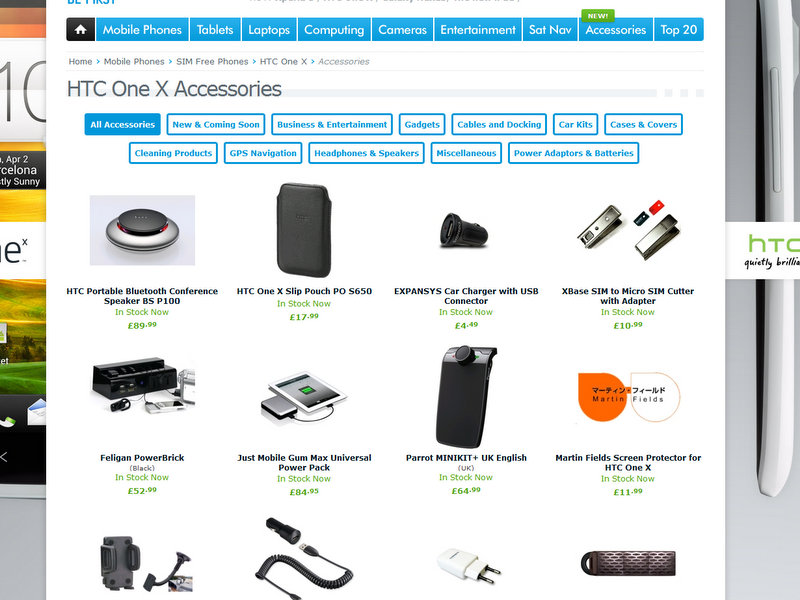Open the Laptops navigation tab
Viewport: 800px width, 600px height.
[269, 30]
